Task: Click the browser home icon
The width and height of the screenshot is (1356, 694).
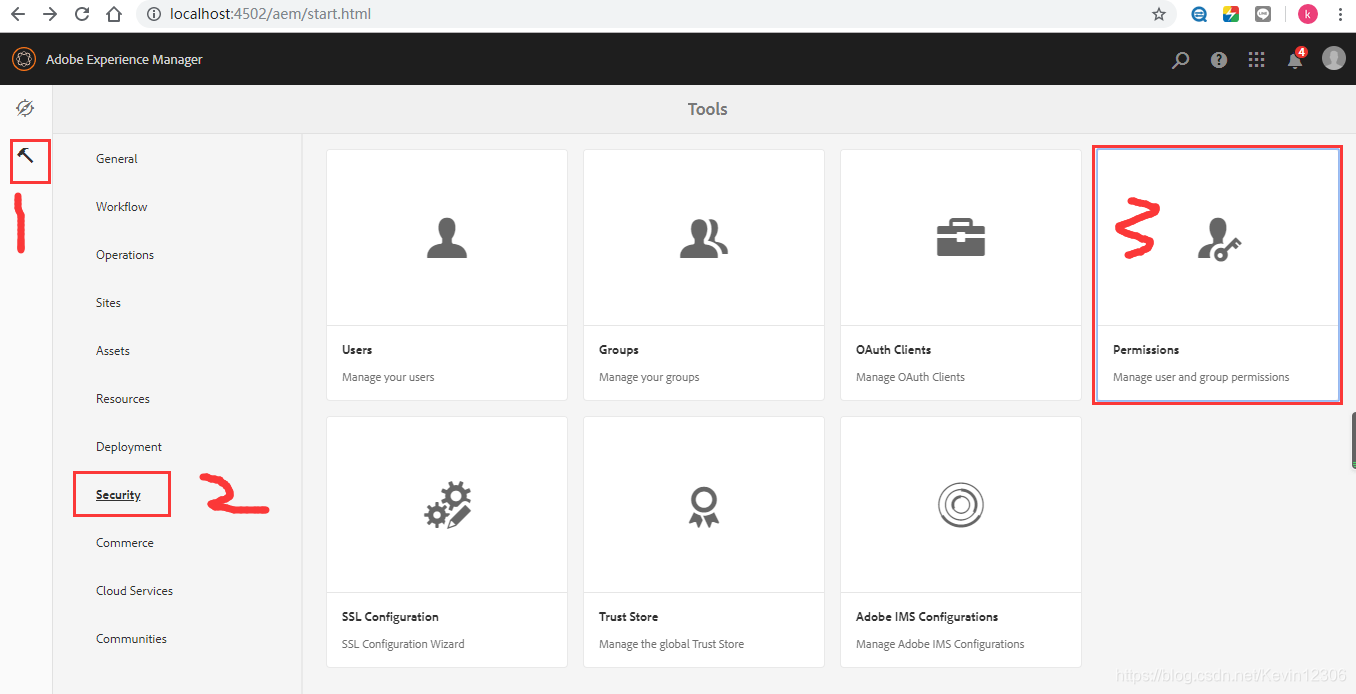Action: pyautogui.click(x=114, y=14)
